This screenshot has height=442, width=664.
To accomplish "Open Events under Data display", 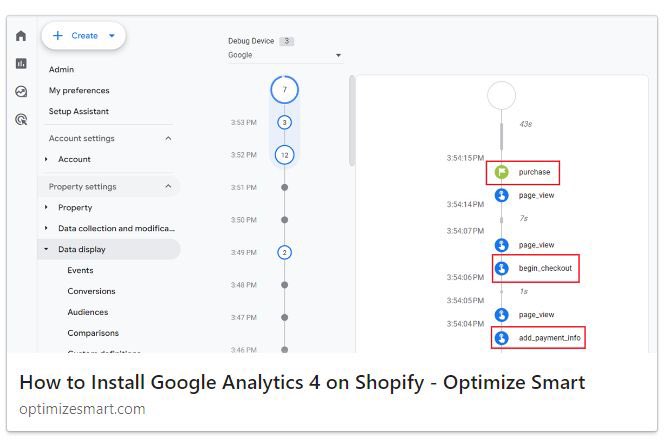I will pyautogui.click(x=80, y=270).
